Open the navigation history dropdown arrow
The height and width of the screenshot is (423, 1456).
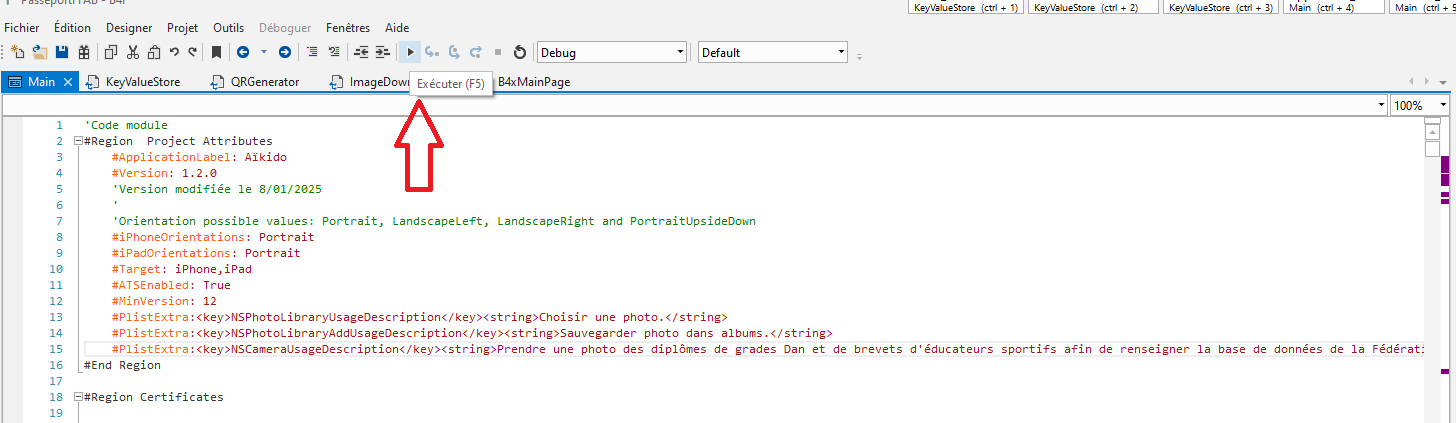pyautogui.click(x=264, y=52)
